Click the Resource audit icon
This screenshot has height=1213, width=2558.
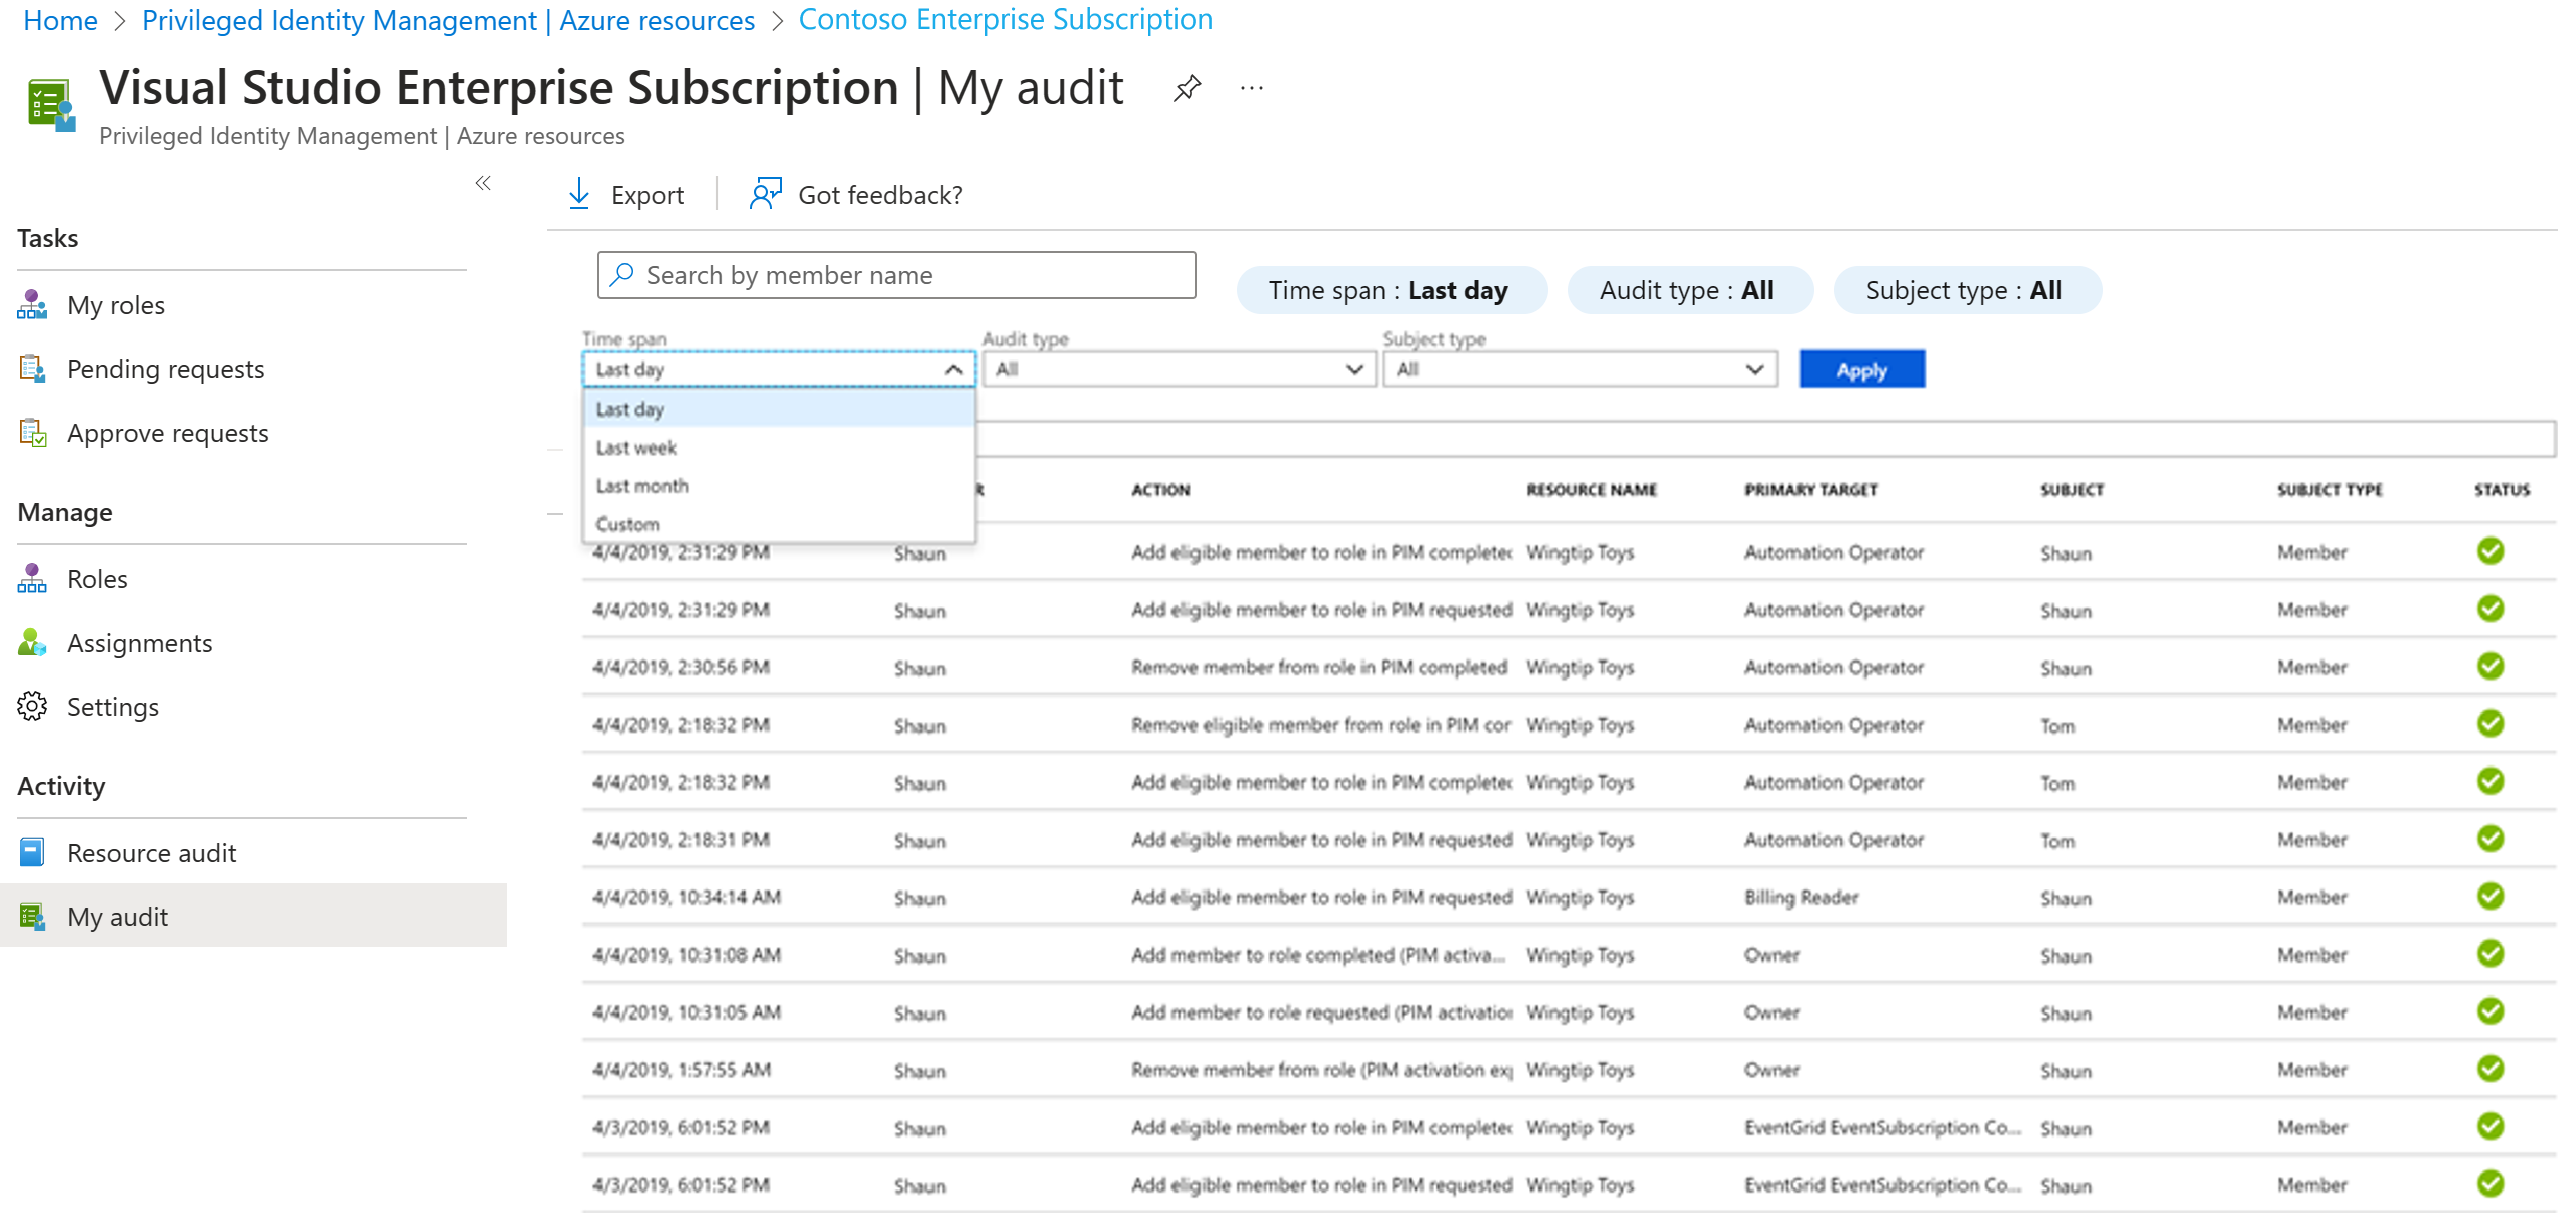pos(32,852)
